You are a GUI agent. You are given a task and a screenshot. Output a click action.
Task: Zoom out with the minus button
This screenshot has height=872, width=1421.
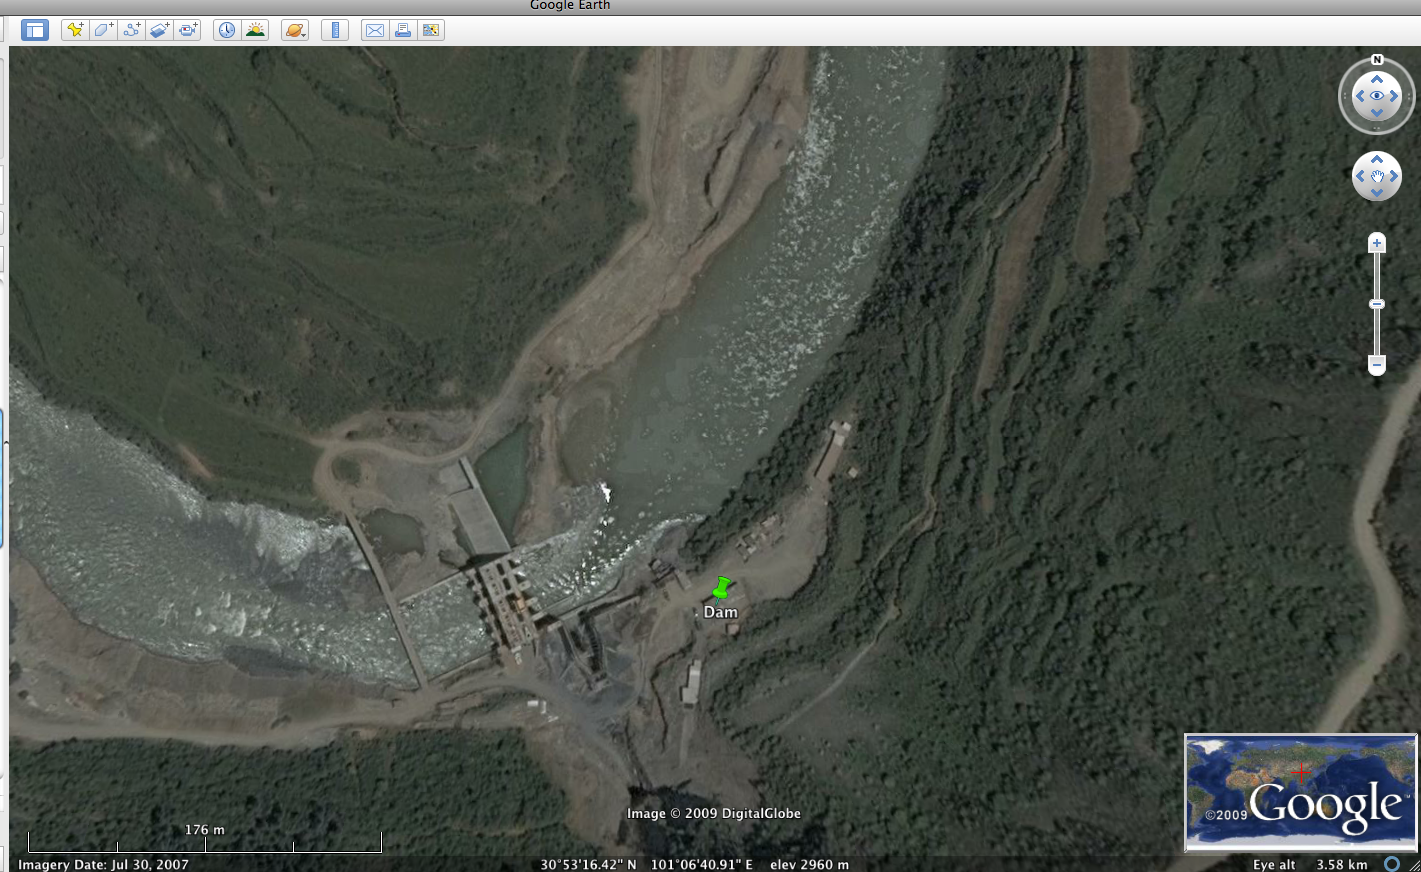(1377, 365)
